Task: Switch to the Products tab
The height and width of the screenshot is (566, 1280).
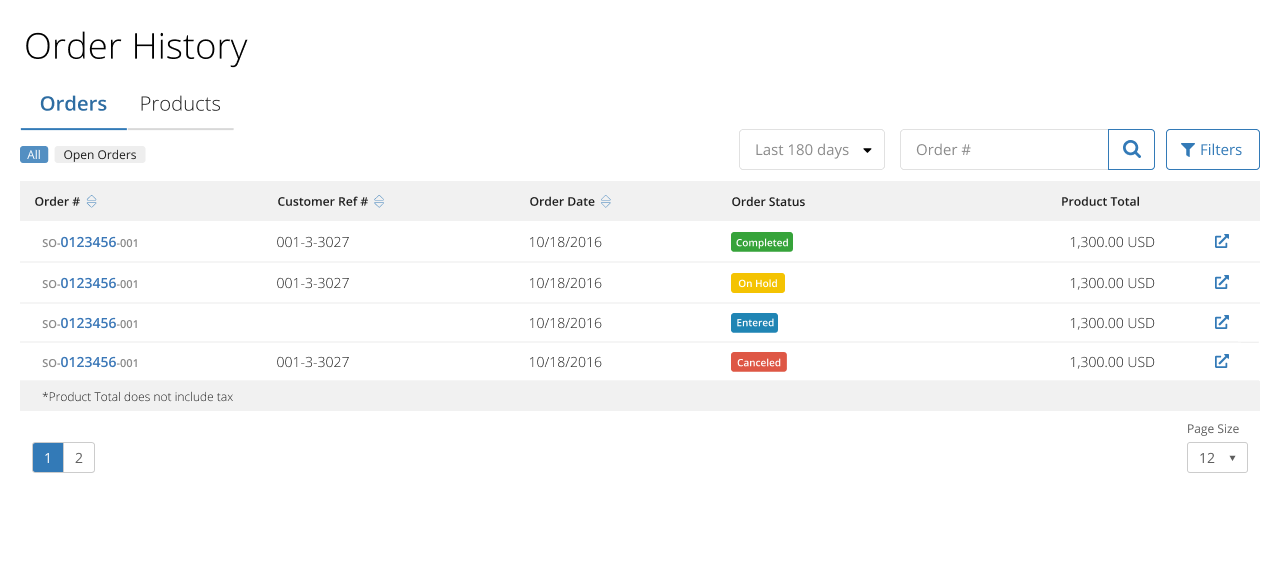Action: [180, 104]
